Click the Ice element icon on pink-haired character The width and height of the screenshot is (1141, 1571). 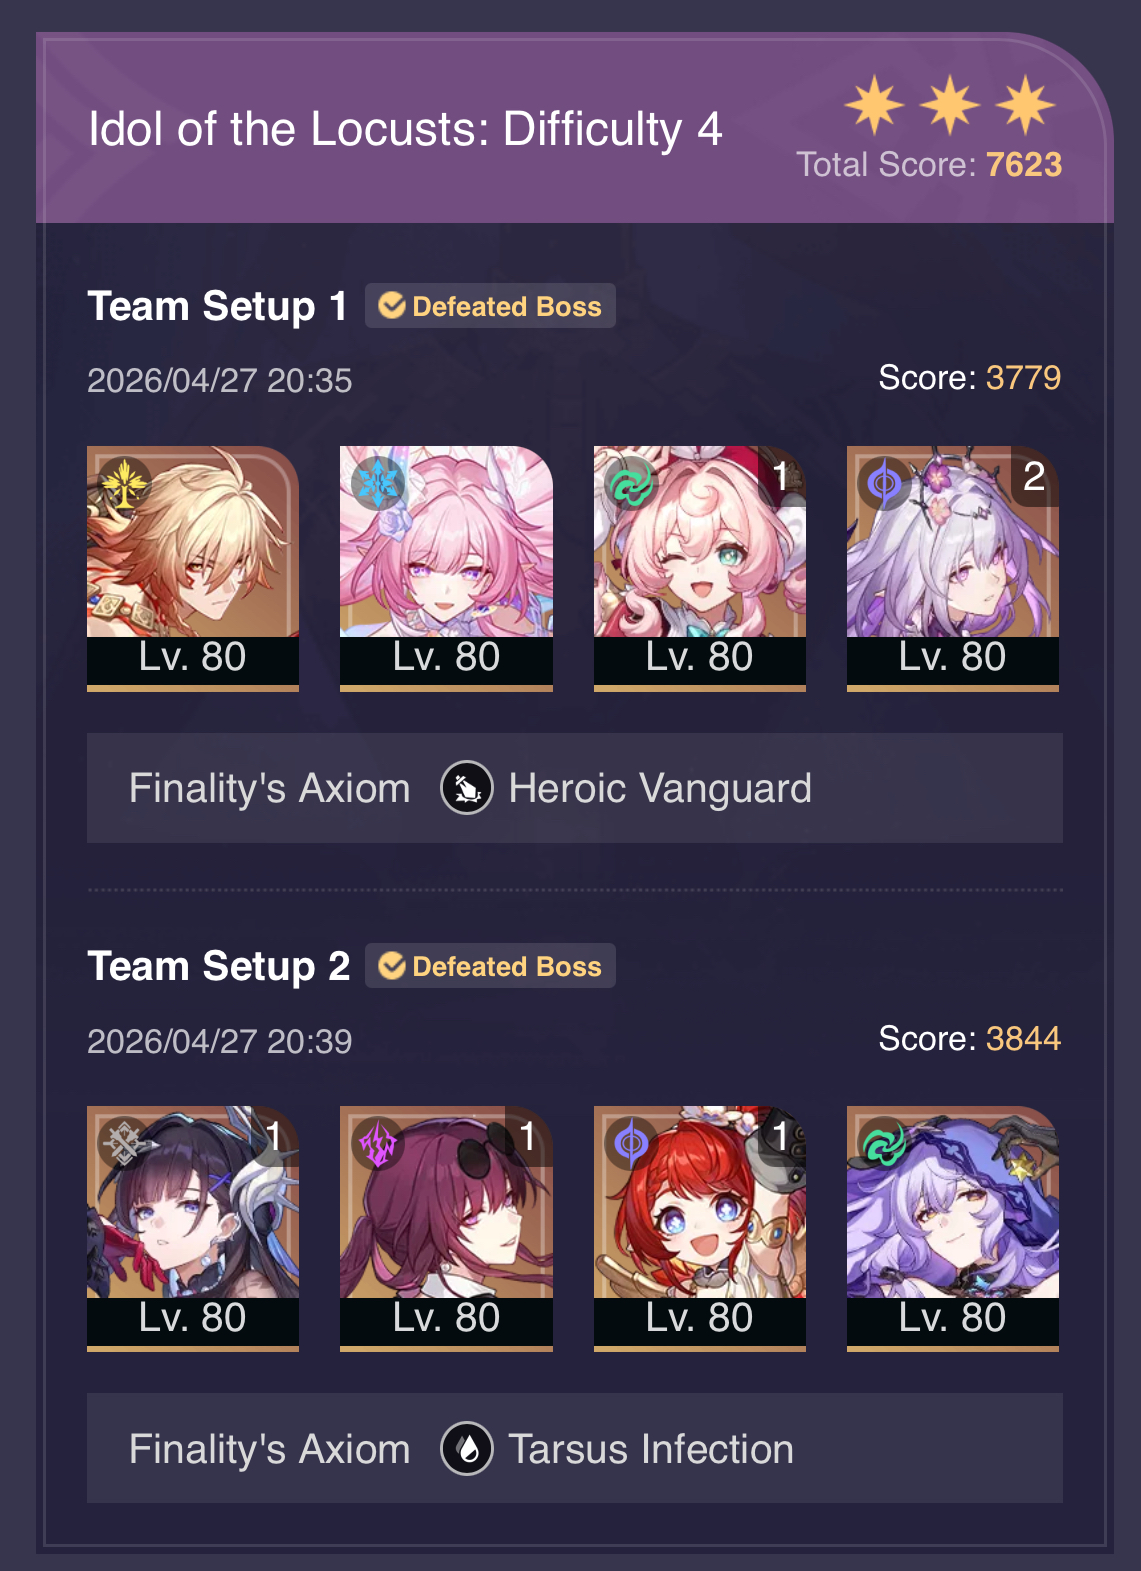(378, 484)
